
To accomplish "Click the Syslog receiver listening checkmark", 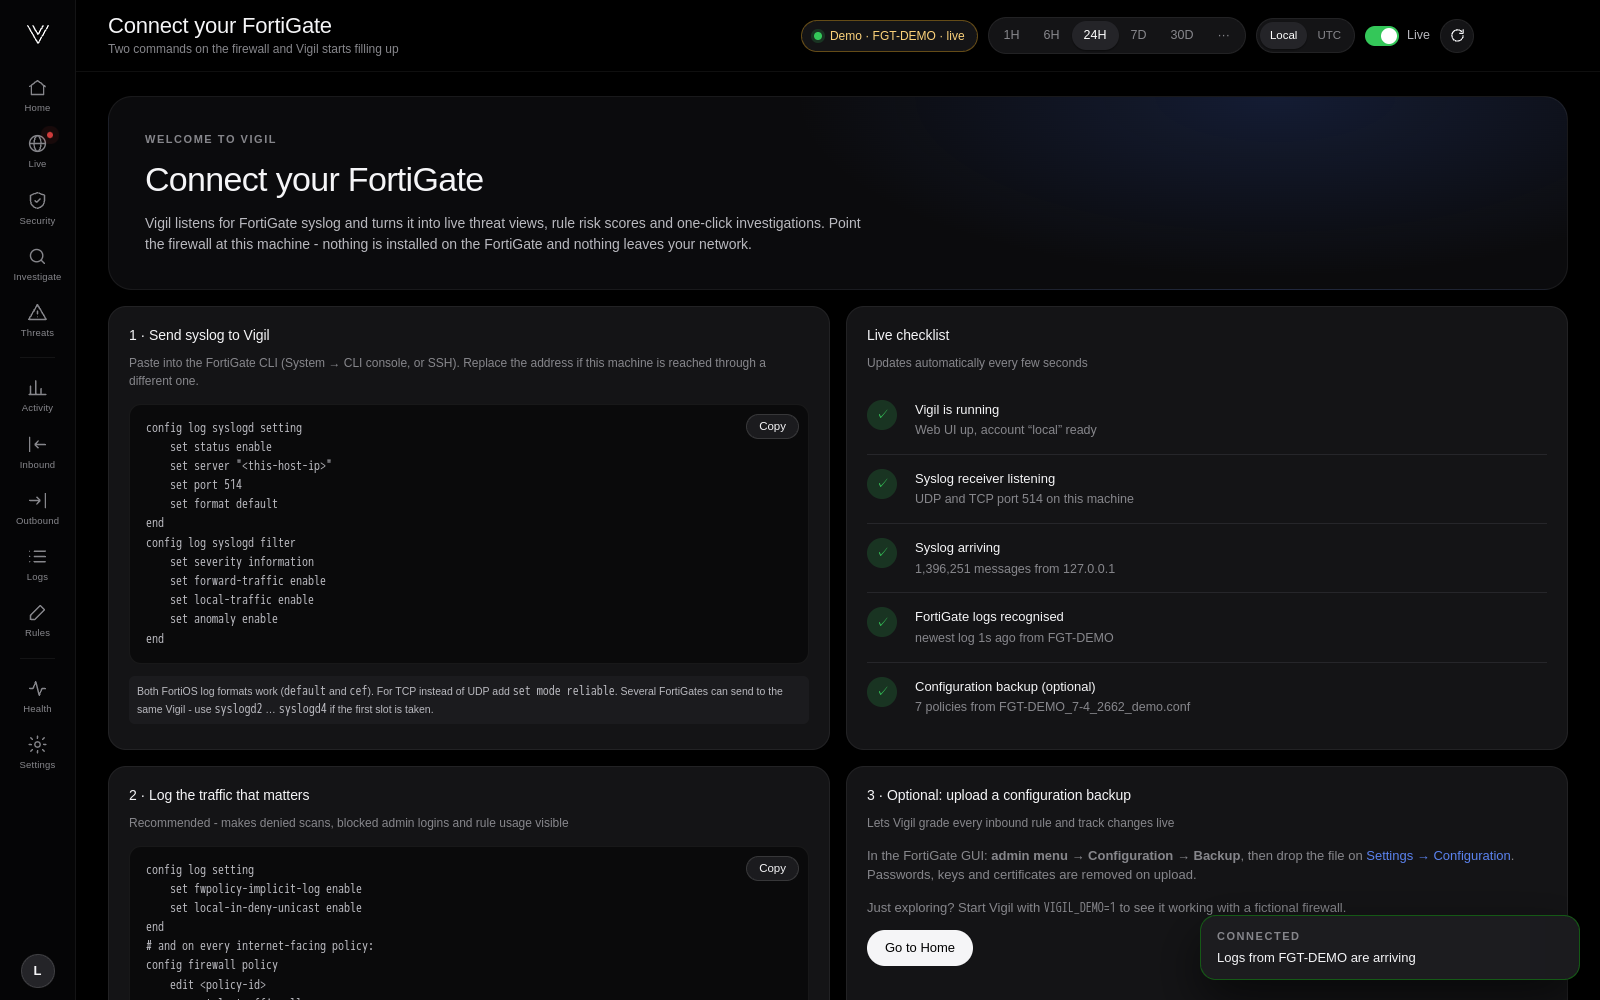I will tap(882, 484).
